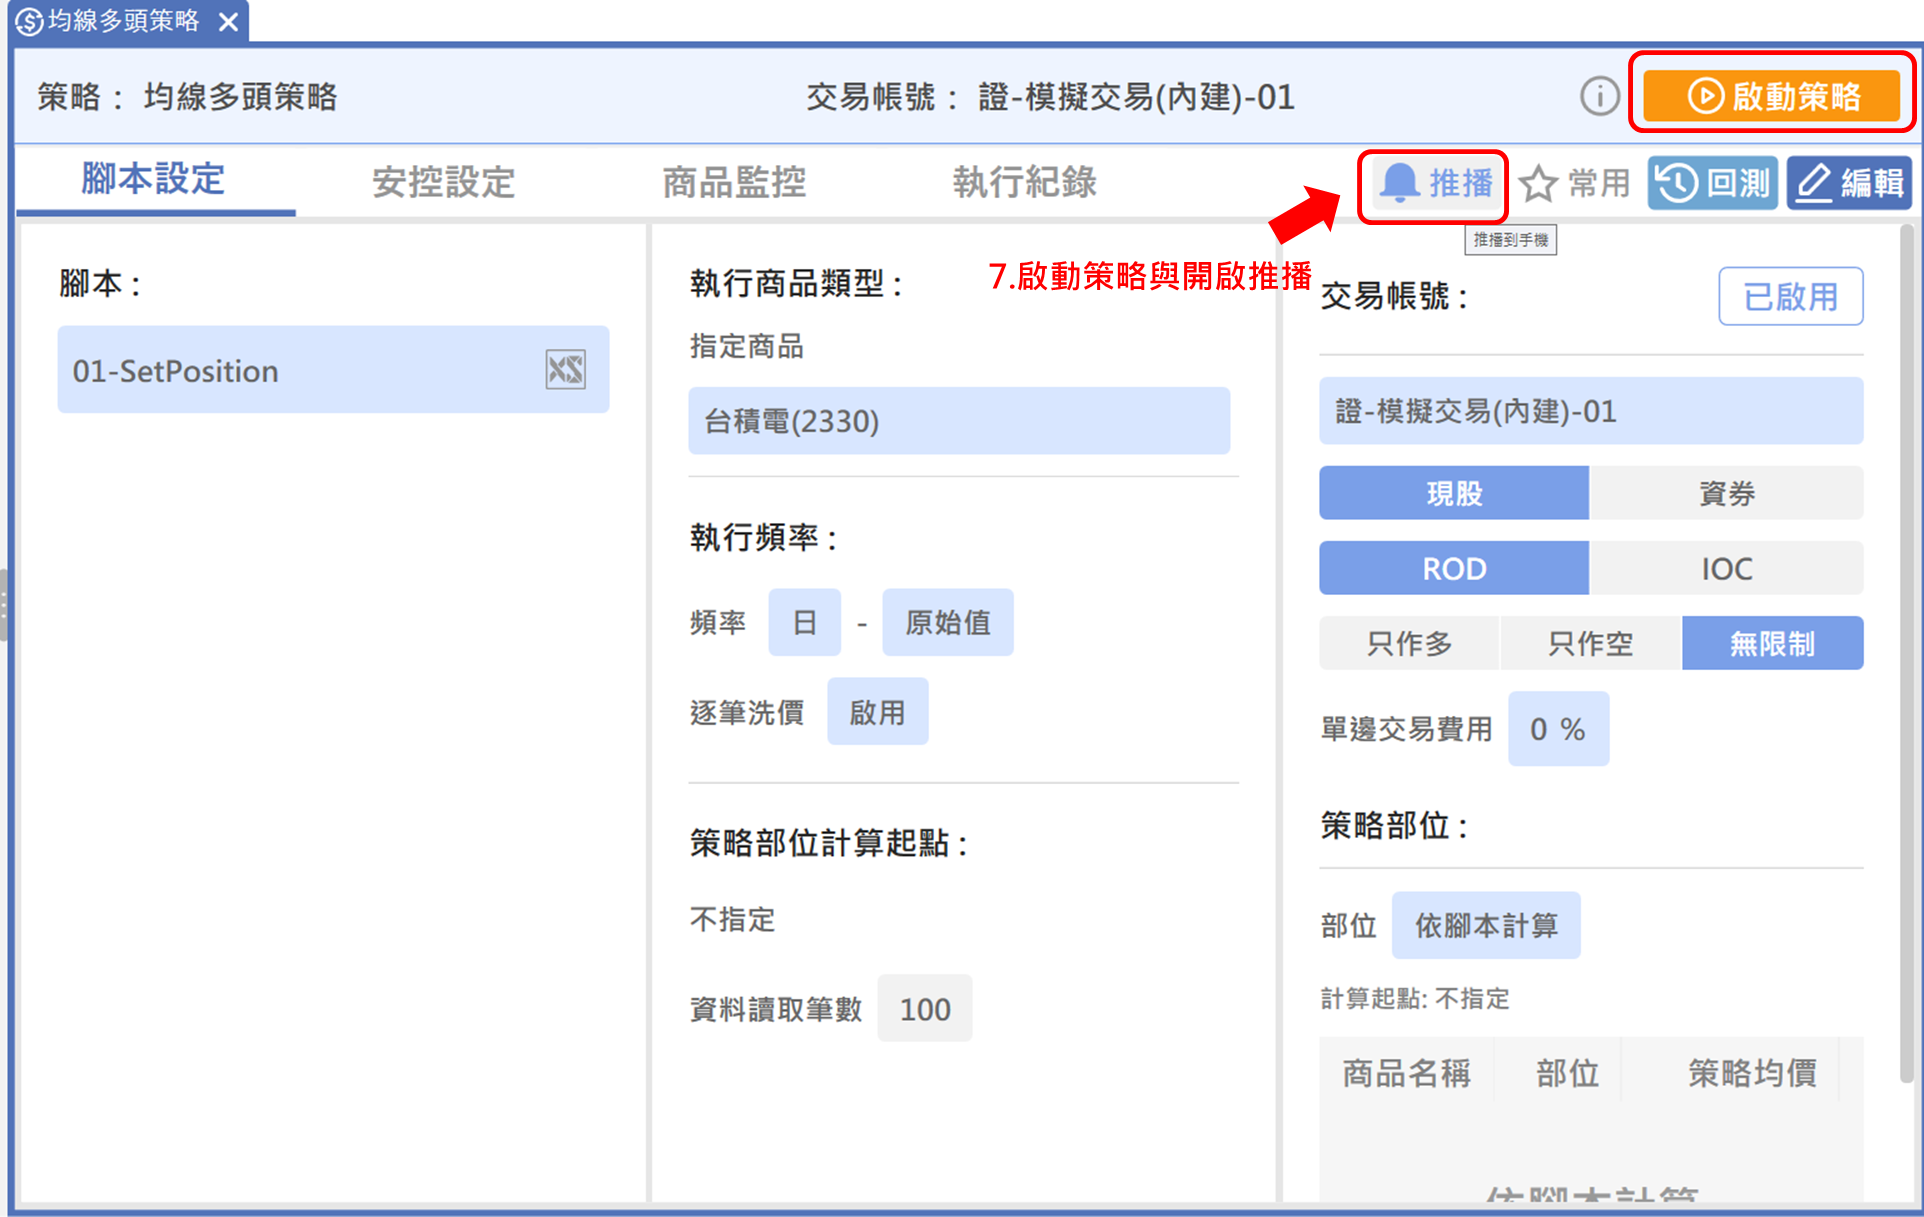Switch to the 安控設定 tab
Viewport: 1924px width, 1217px height.
point(443,182)
